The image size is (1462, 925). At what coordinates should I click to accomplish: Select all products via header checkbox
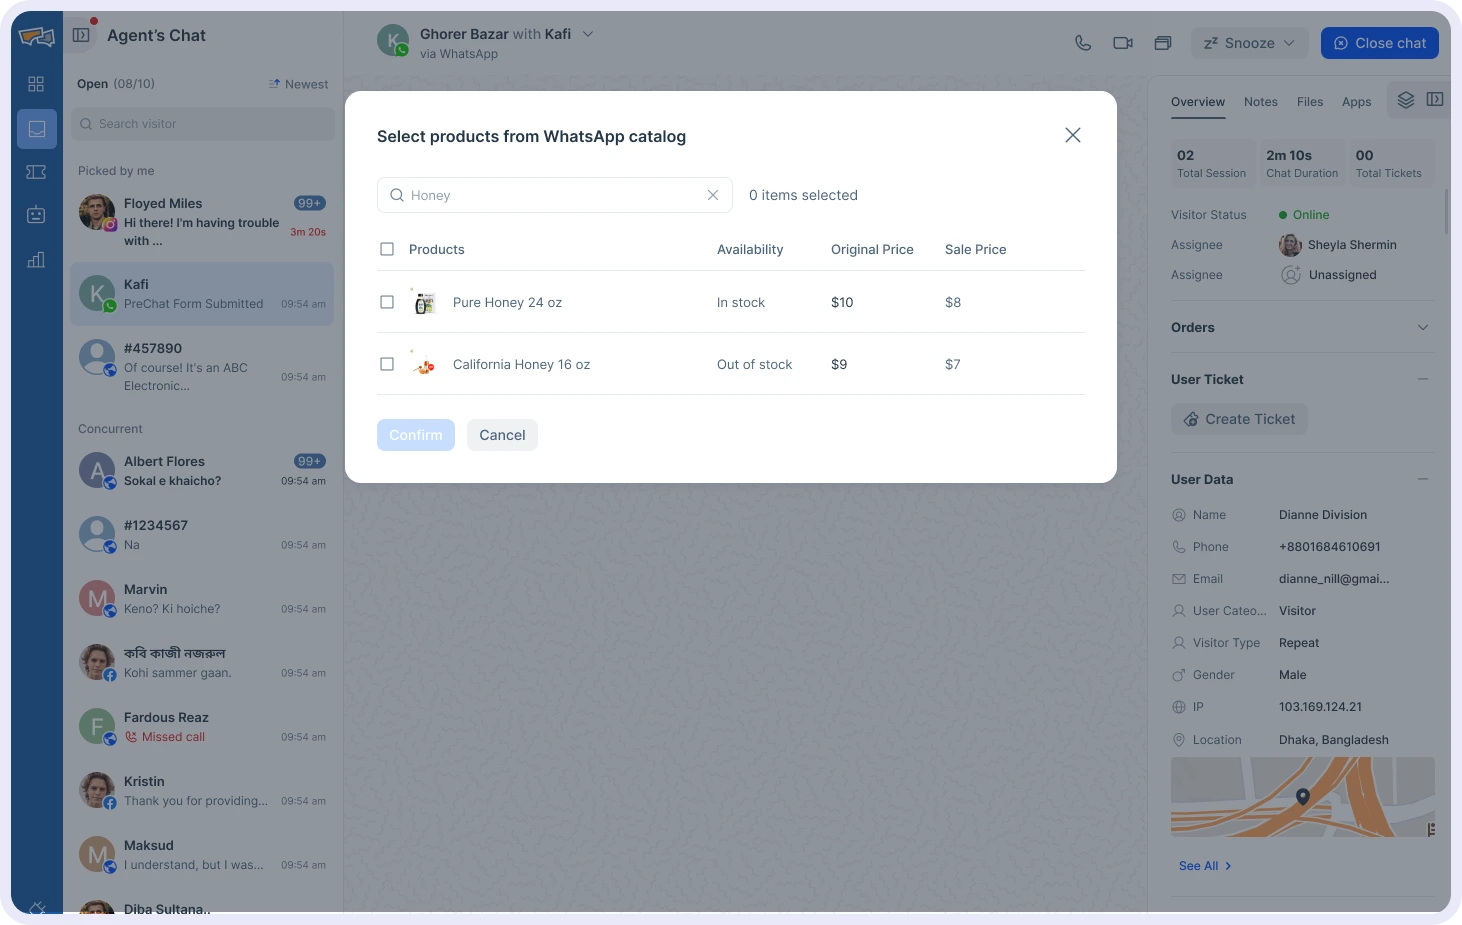point(387,249)
